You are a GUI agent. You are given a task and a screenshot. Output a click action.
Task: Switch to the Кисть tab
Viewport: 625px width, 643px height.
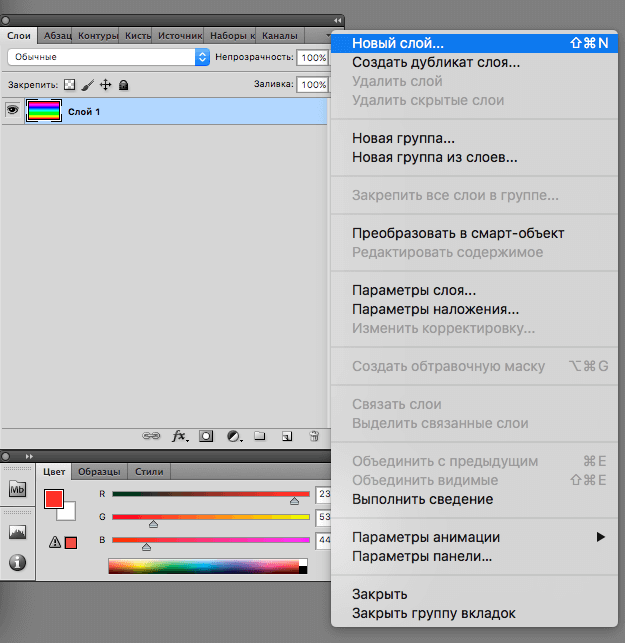(136, 36)
